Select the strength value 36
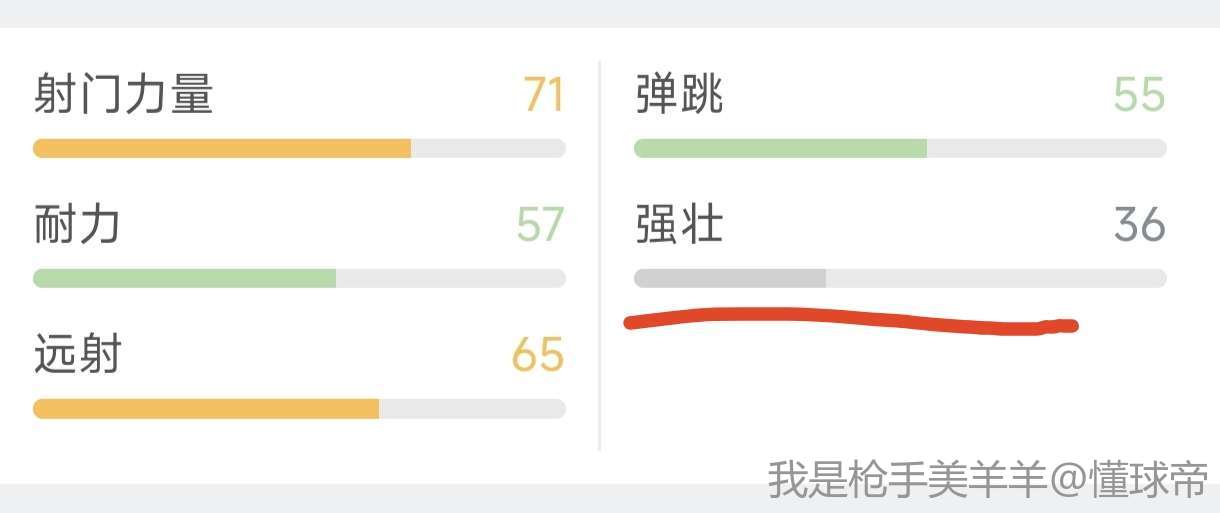Viewport: 1220px width, 513px height. (x=1140, y=225)
